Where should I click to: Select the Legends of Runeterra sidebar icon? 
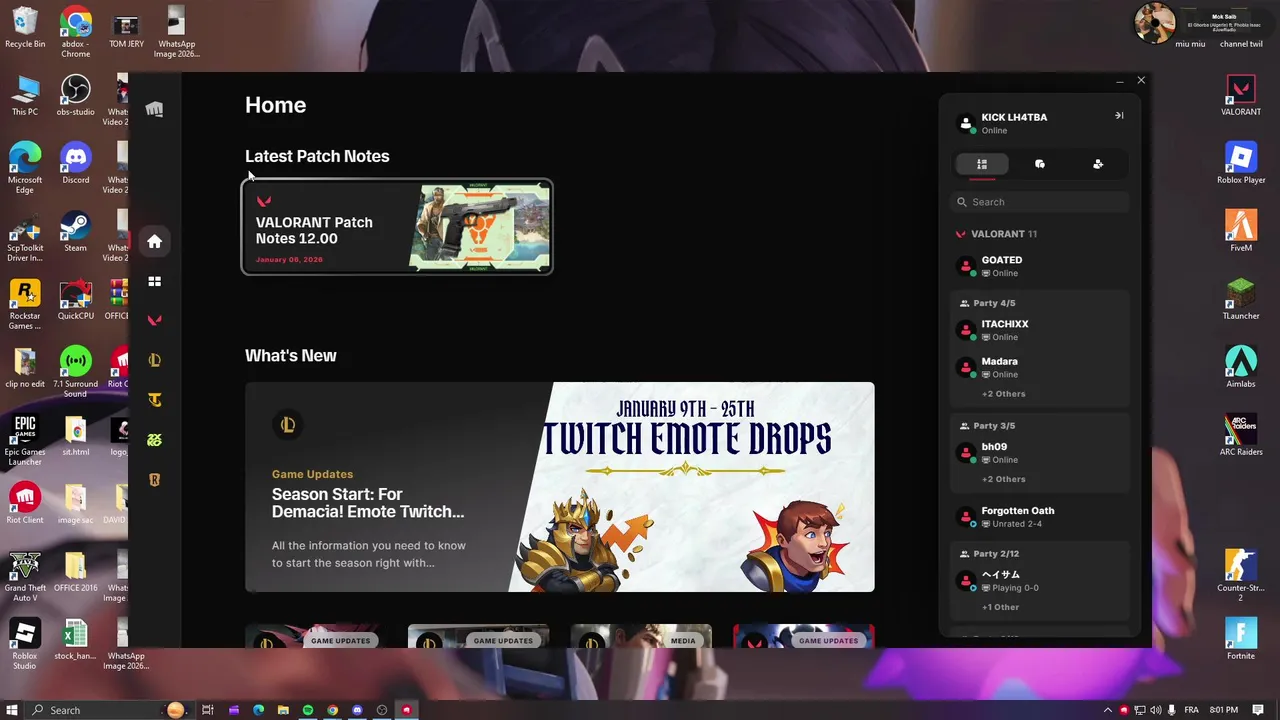coord(154,480)
